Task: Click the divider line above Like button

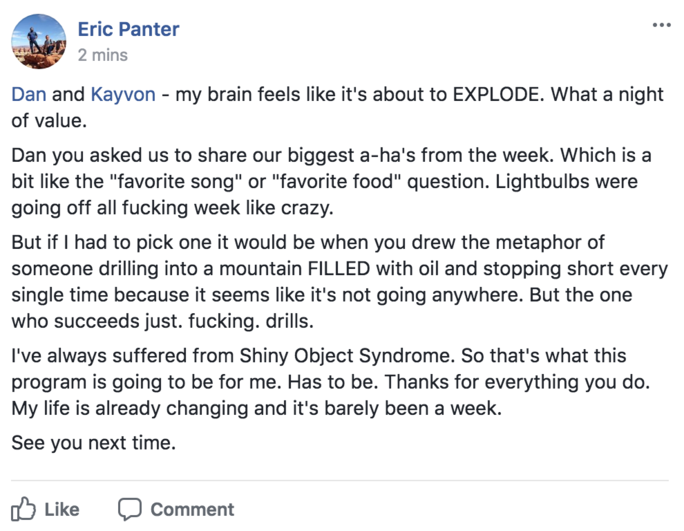Action: [x=340, y=481]
